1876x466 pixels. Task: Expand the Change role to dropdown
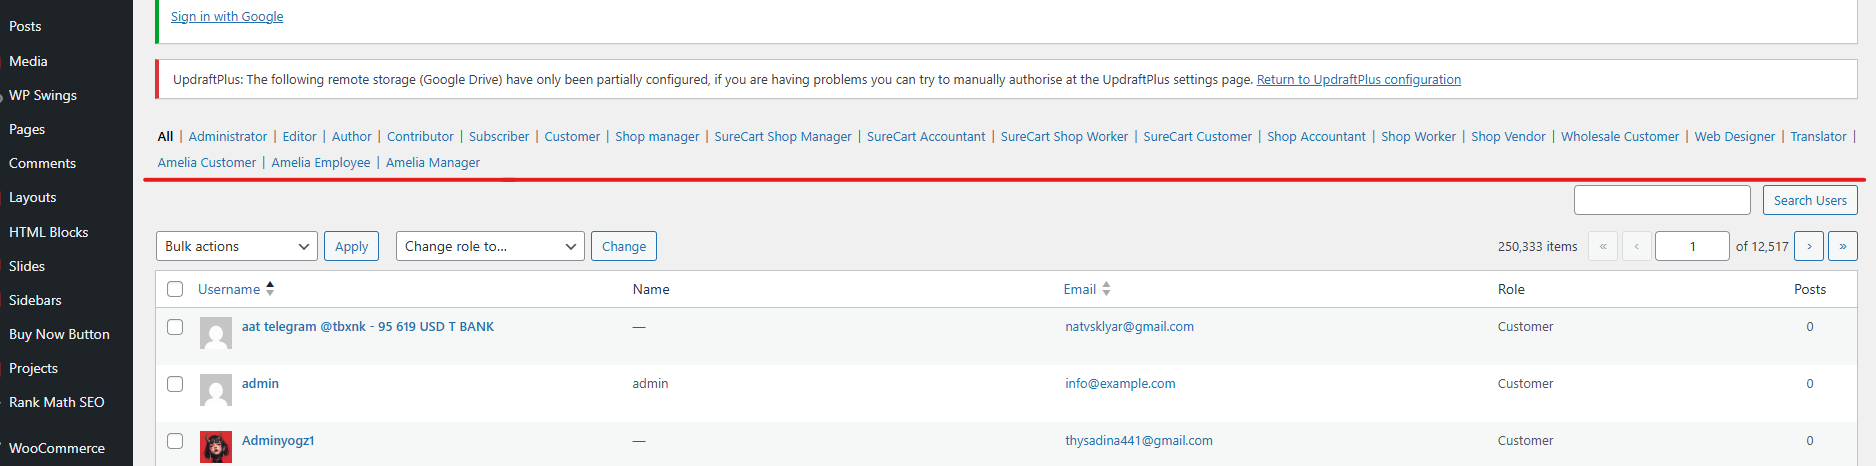(490, 246)
